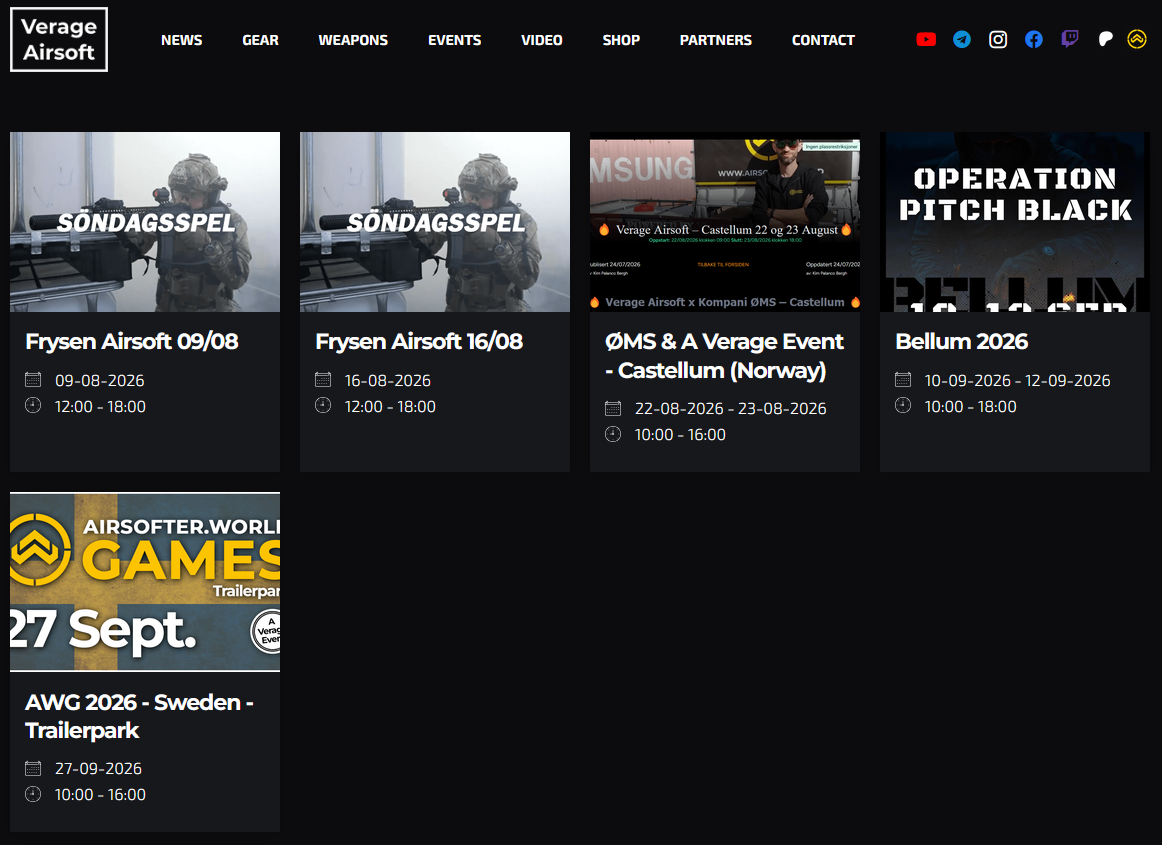Go to the GEAR section
The height and width of the screenshot is (845, 1162).
260,40
